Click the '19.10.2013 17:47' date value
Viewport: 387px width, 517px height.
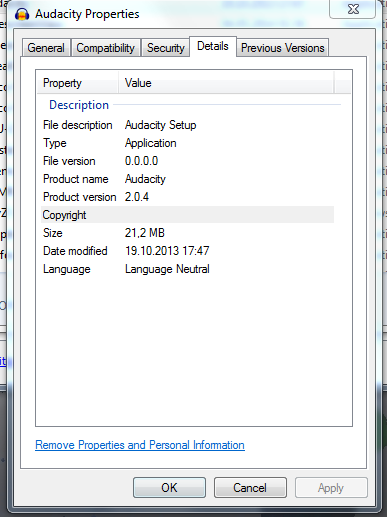(x=167, y=251)
